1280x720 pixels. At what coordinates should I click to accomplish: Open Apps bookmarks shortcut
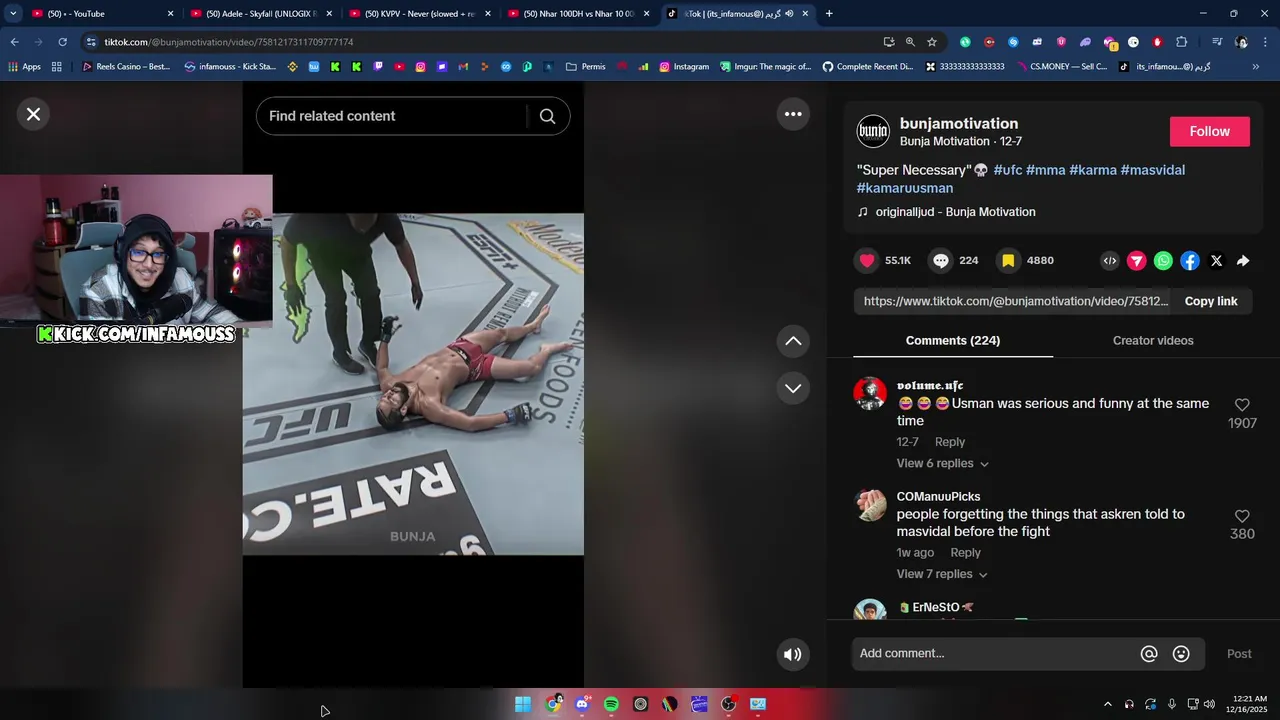coord(24,67)
